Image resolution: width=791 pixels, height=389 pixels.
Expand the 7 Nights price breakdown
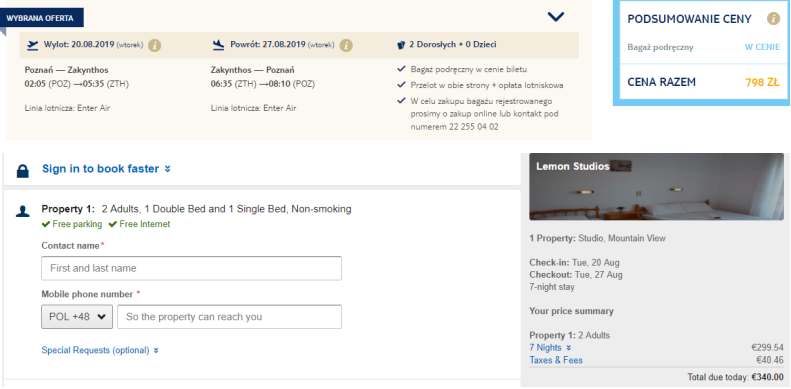[x=550, y=348]
